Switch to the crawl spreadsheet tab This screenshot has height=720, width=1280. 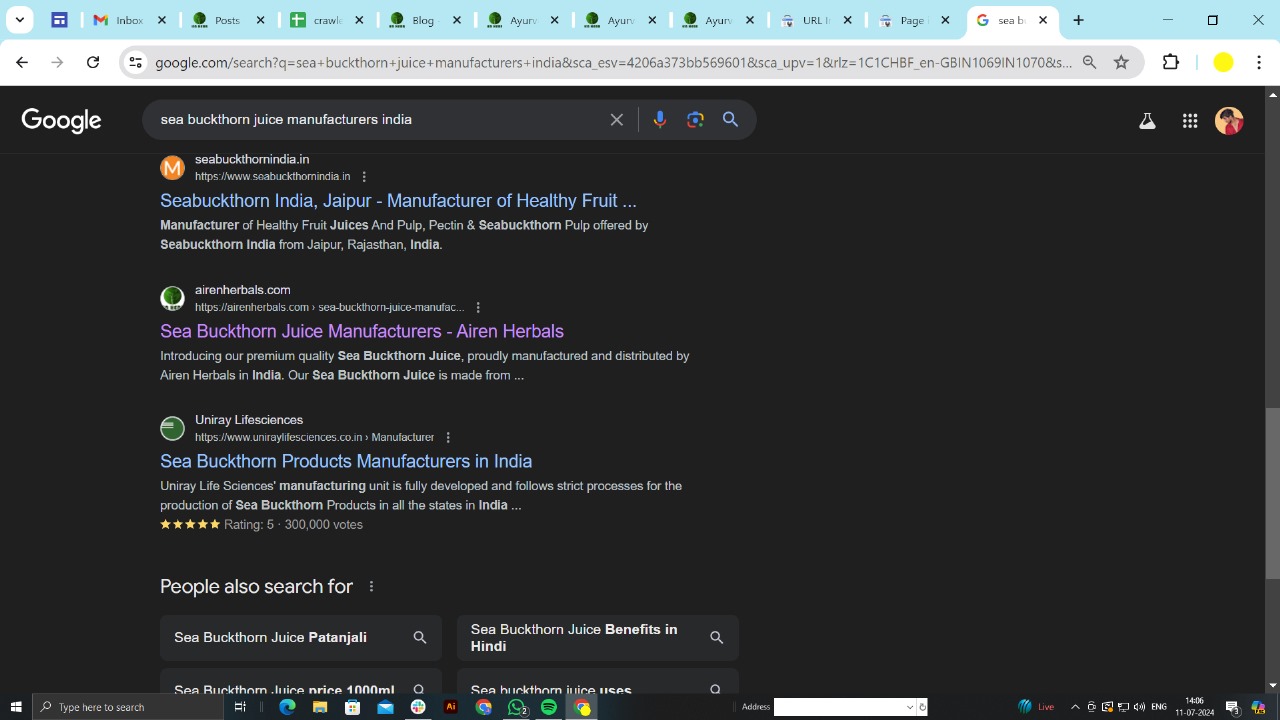[x=327, y=20]
